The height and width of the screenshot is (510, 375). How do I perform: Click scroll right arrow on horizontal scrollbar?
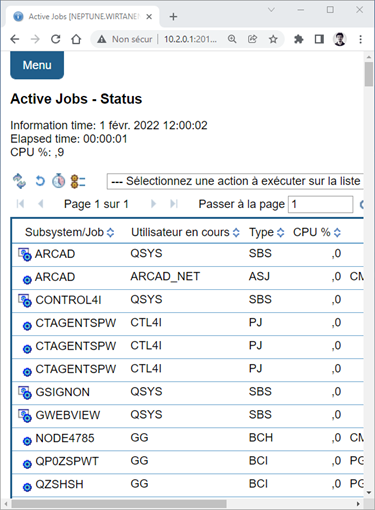[x=358, y=503]
